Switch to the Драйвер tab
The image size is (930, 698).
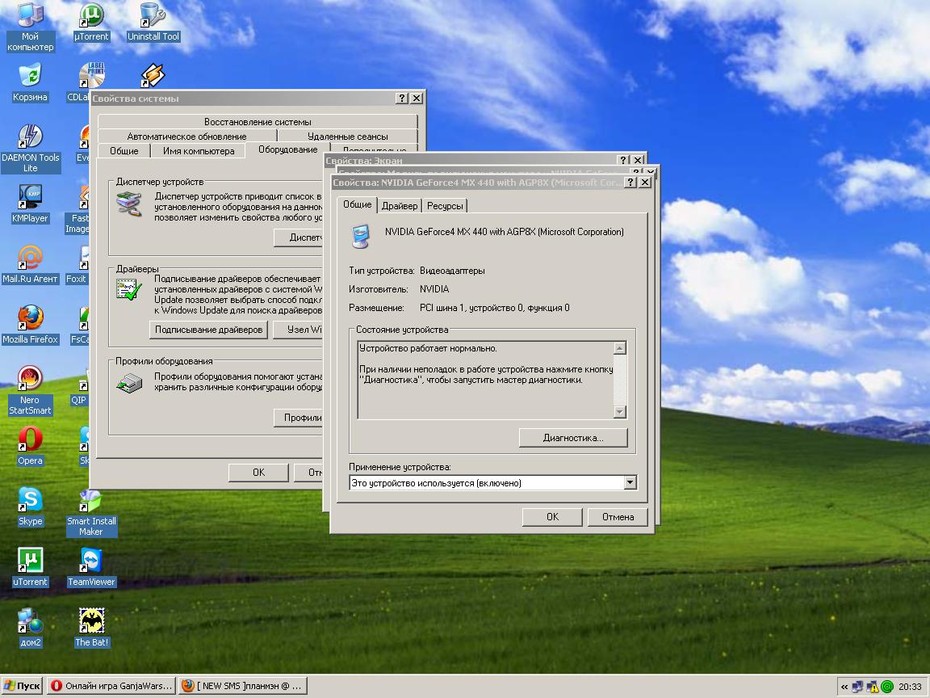point(399,206)
